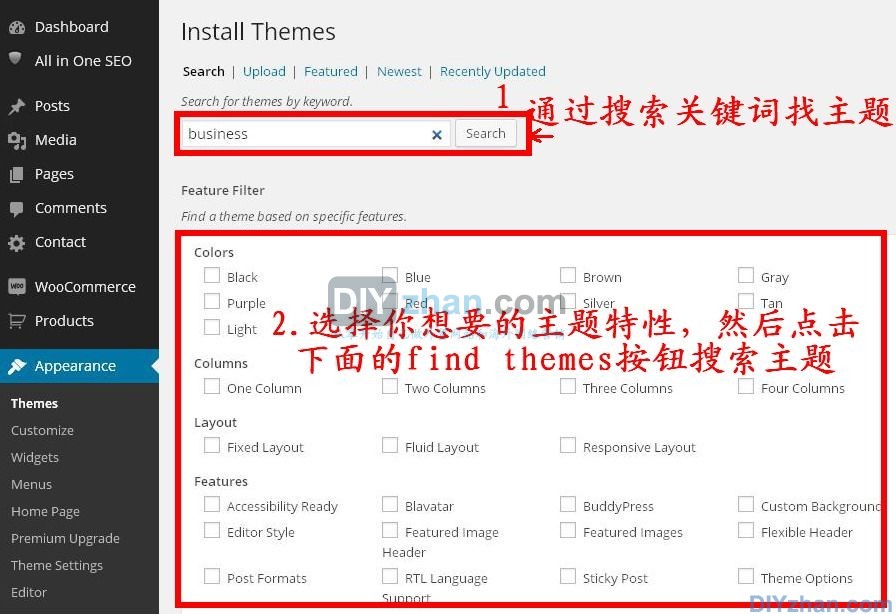The width and height of the screenshot is (896, 614).
Task: Open the Recently Updated themes link
Action: pyautogui.click(x=493, y=71)
